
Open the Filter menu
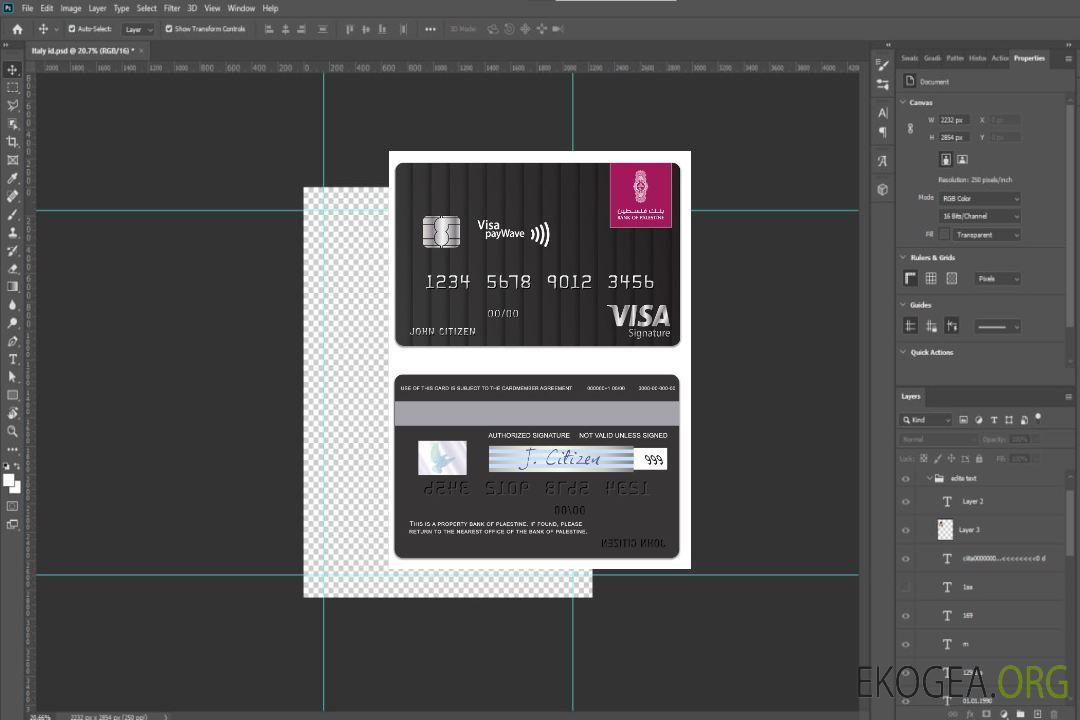point(172,8)
